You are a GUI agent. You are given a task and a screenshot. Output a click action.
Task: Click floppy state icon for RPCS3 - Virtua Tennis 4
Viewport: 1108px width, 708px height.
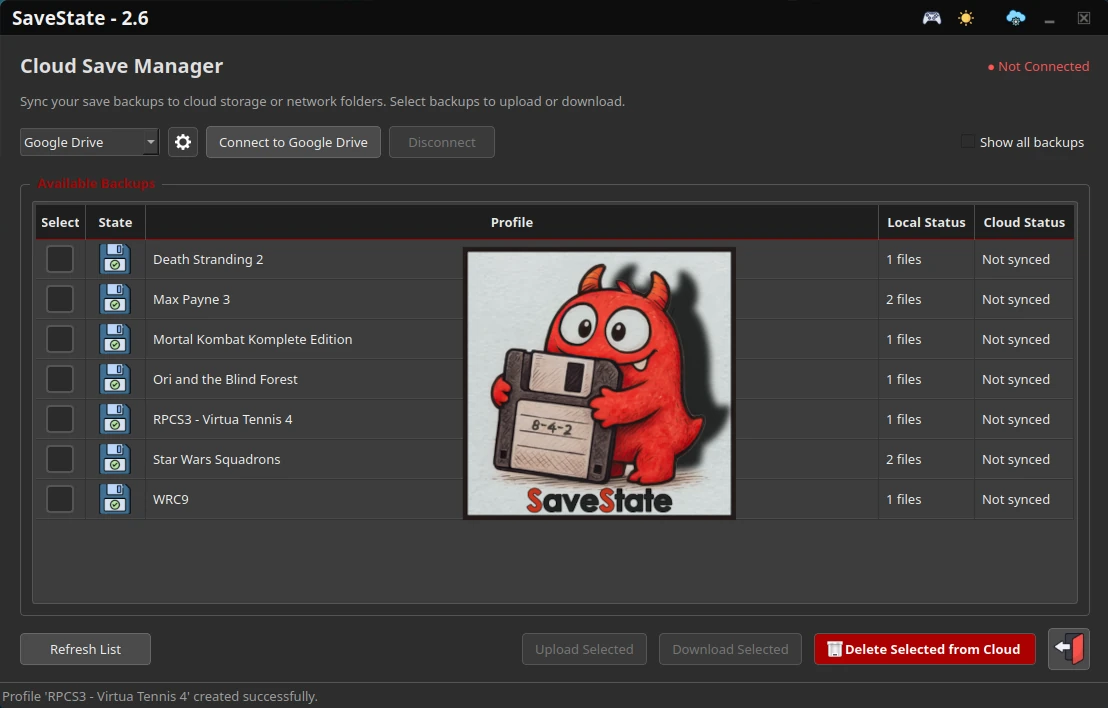pos(114,419)
